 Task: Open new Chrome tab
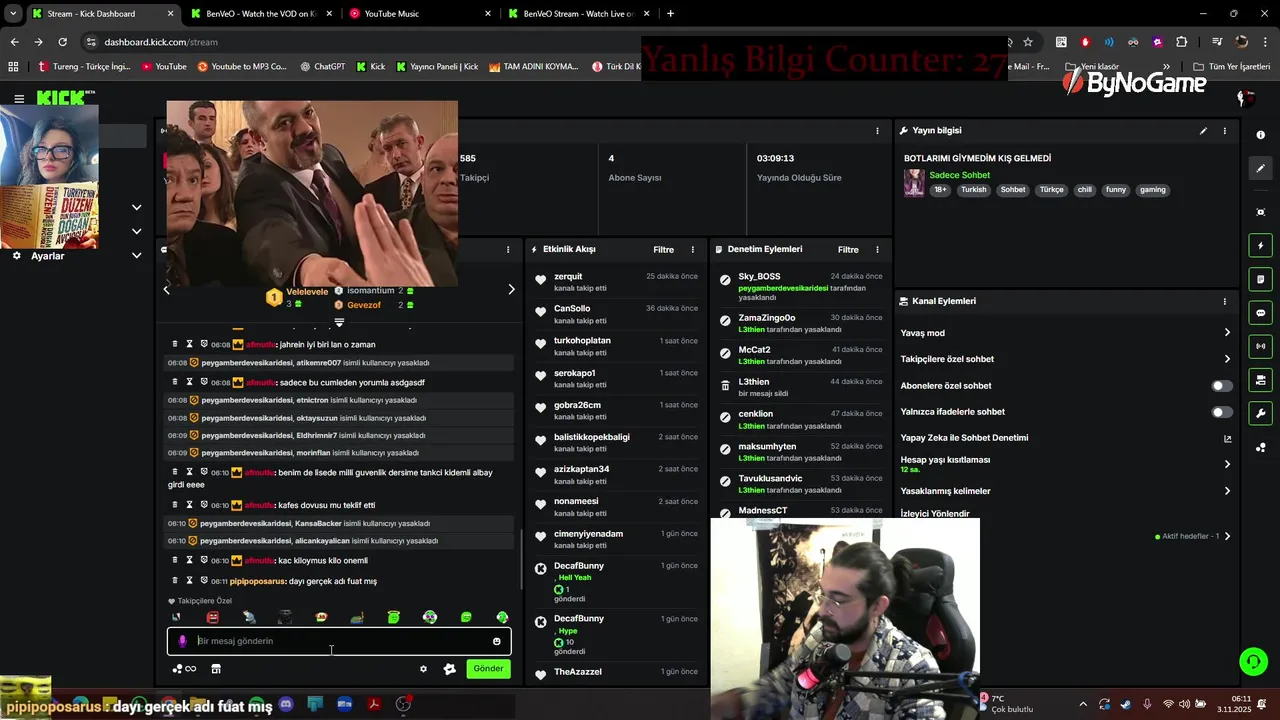670,14
